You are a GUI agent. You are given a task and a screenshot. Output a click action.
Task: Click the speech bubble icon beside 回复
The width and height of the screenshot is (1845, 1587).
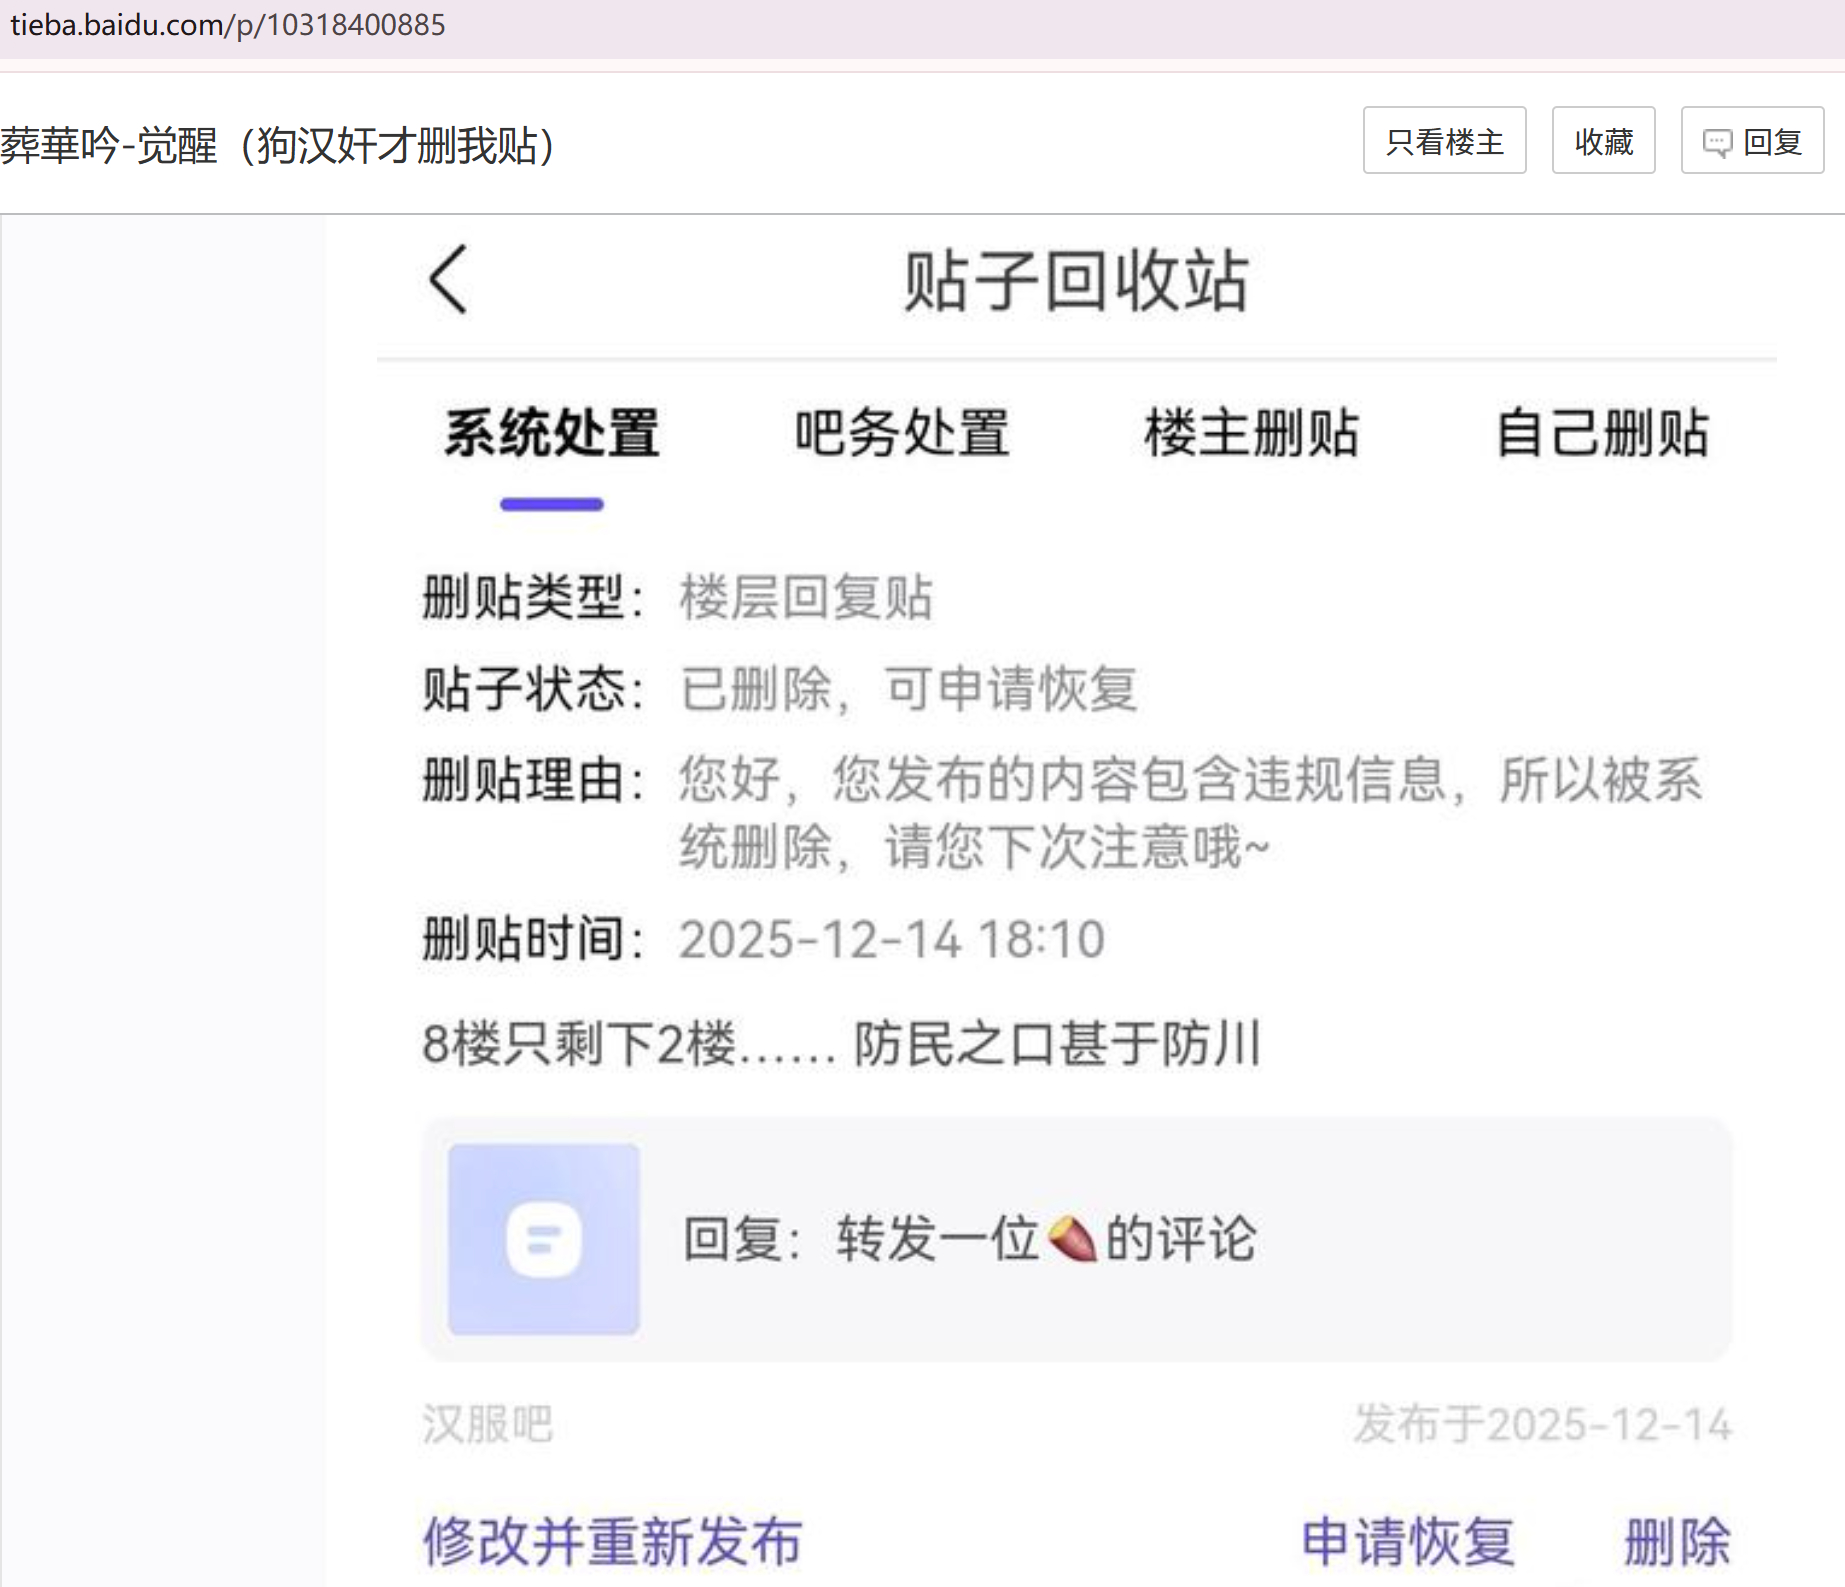coord(1717,142)
